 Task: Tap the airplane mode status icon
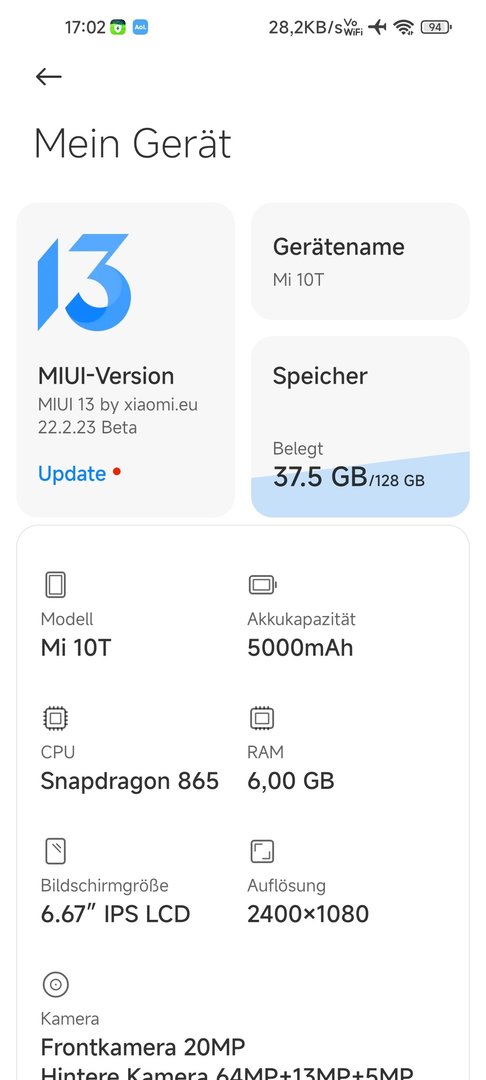(377, 28)
